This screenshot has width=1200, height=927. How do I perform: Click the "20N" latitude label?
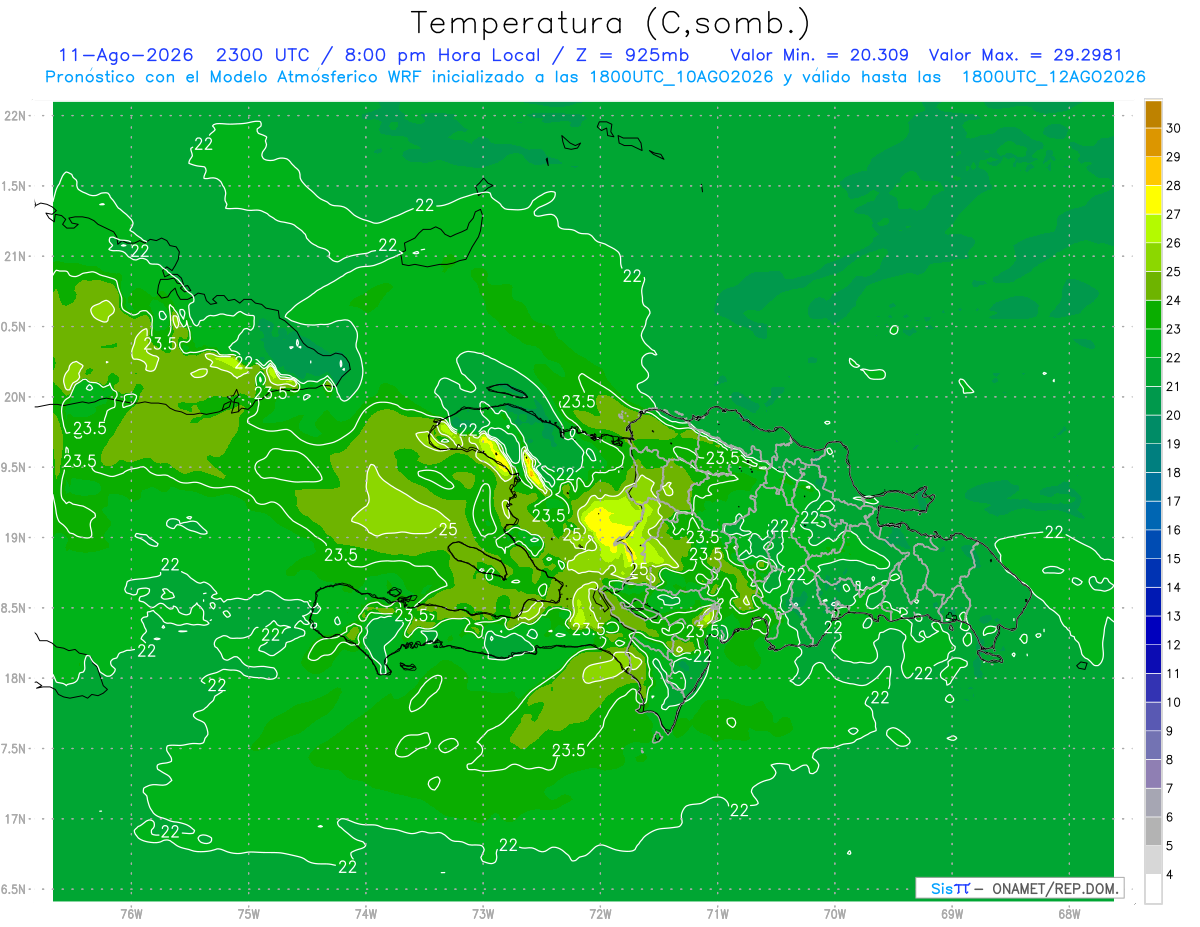pos(14,397)
